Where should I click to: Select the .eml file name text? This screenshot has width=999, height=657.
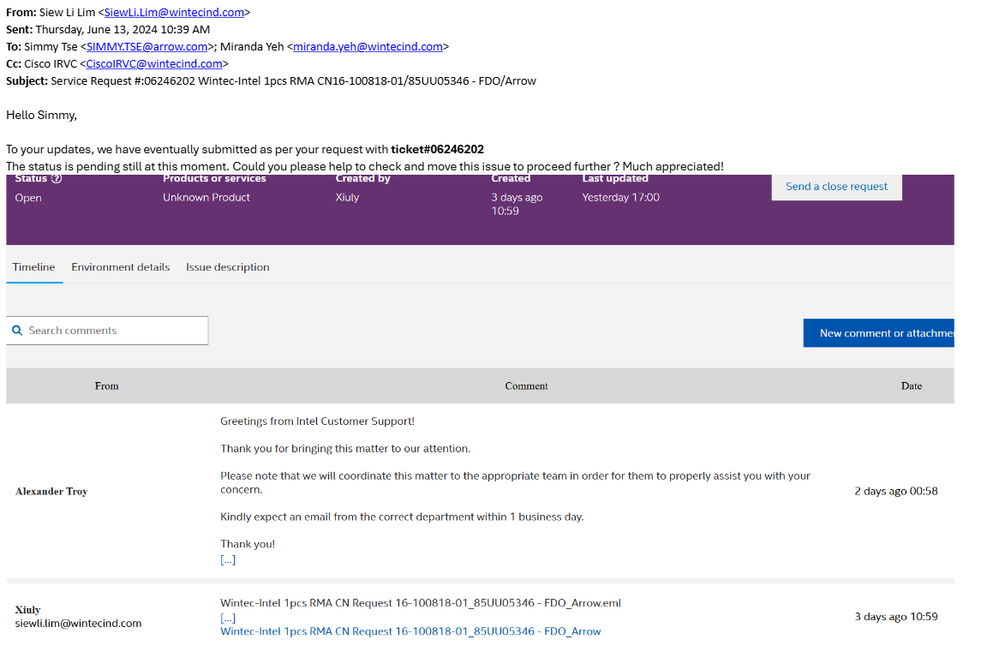[420, 603]
